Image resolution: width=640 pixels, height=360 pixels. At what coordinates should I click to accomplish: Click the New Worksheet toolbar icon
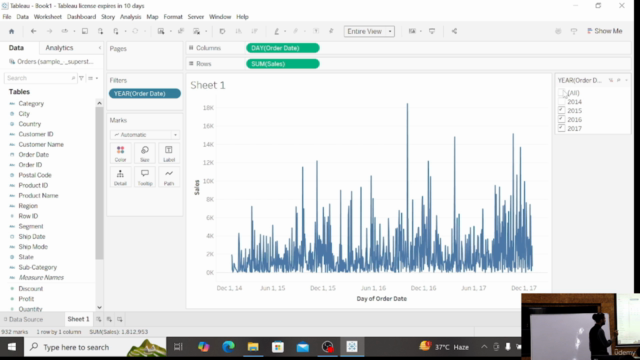pyautogui.click(x=161, y=31)
